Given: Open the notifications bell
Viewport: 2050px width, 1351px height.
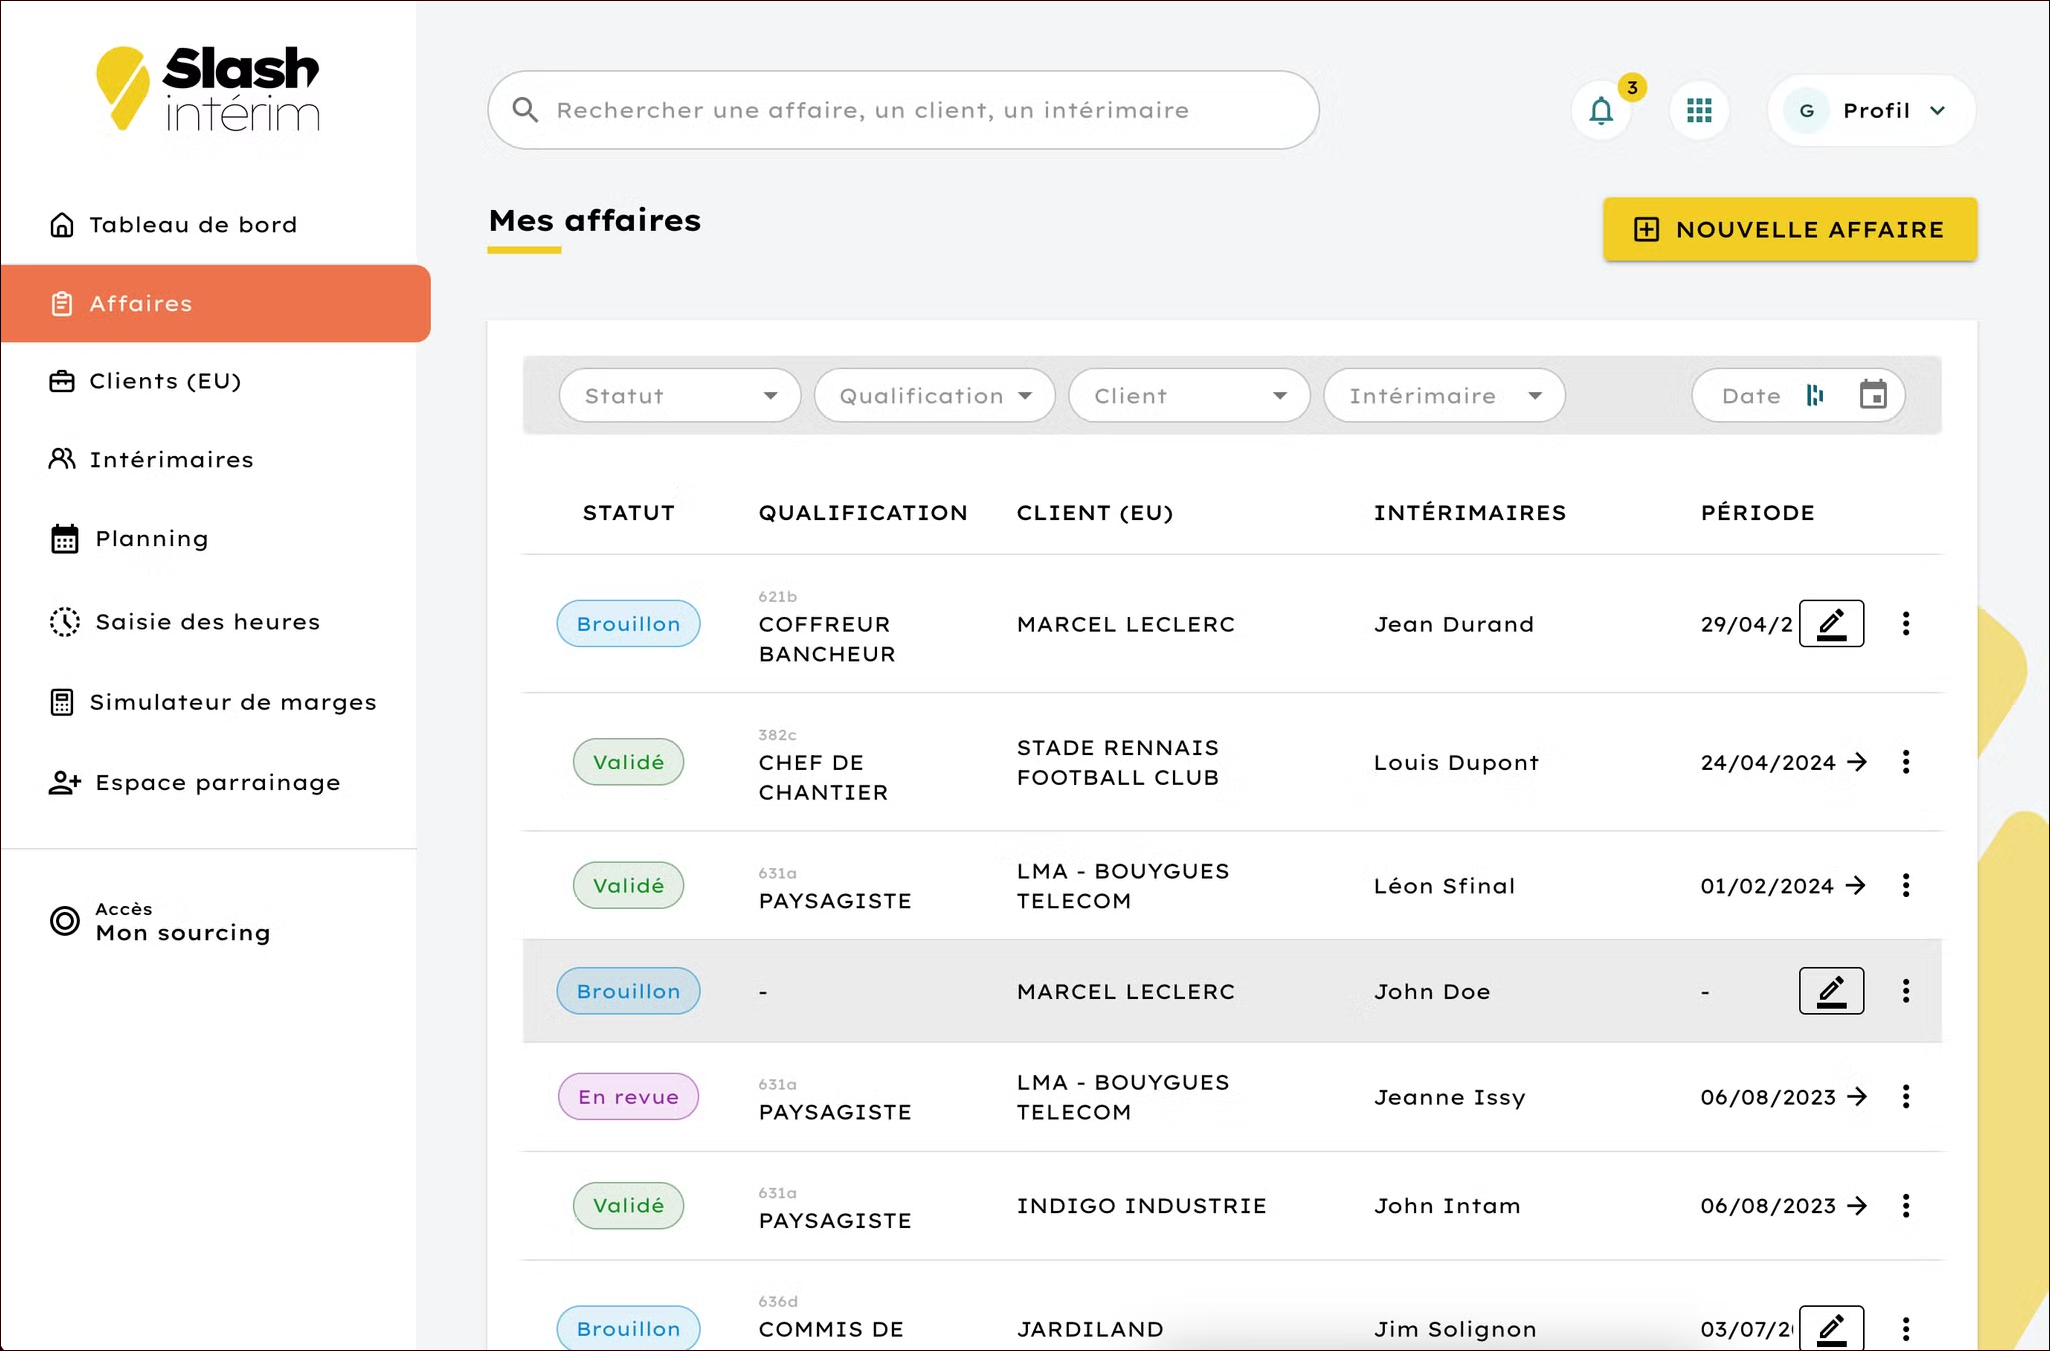Looking at the screenshot, I should [x=1601, y=111].
